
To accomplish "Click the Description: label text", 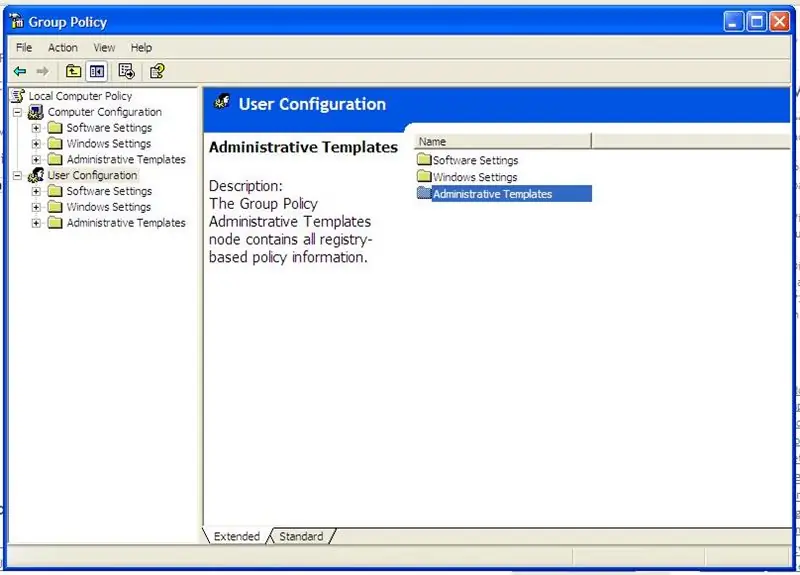I will click(245, 186).
